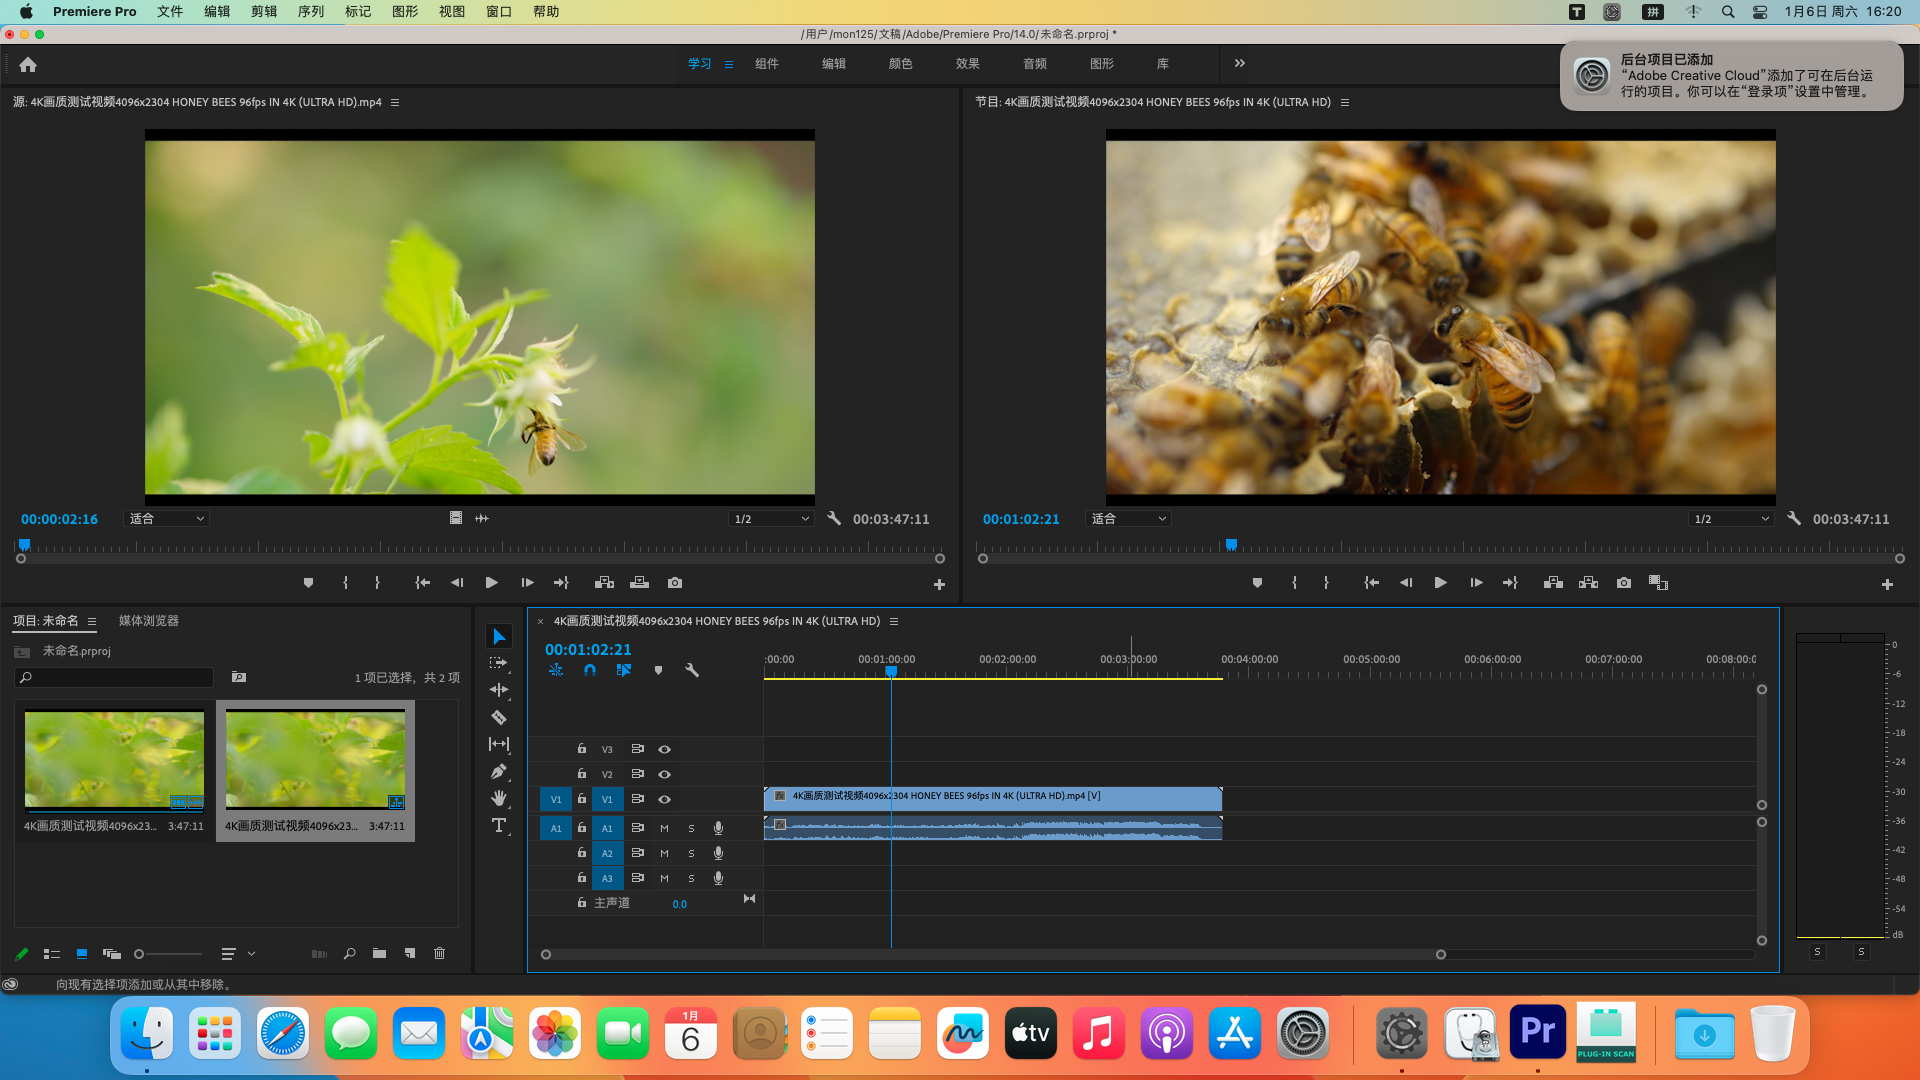Switch to 媒体浏览器 tab
The height and width of the screenshot is (1080, 1920).
148,621
